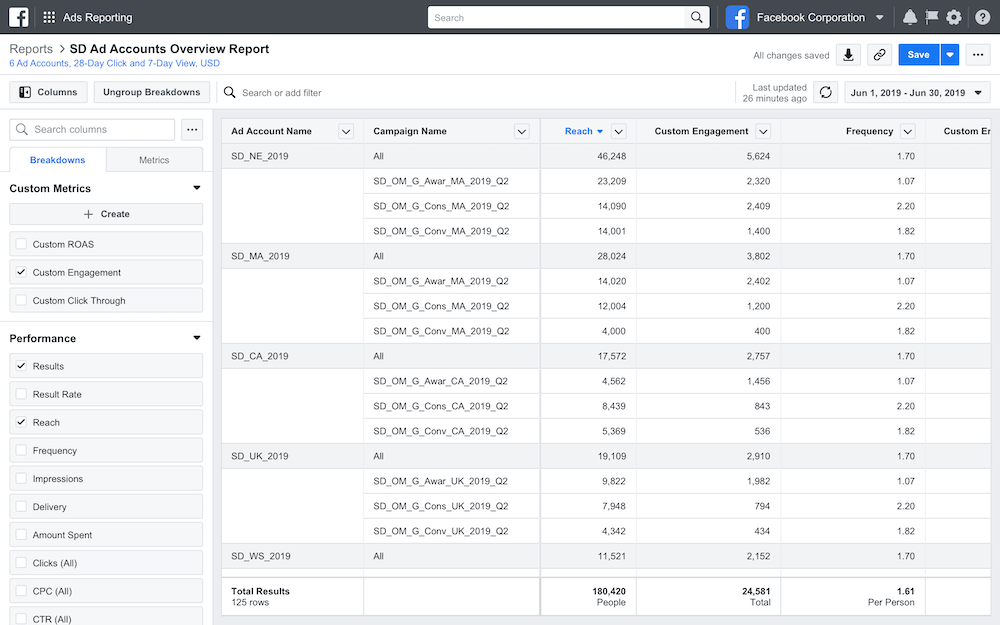Click the download report icon
This screenshot has height=625, width=1000.
848,55
